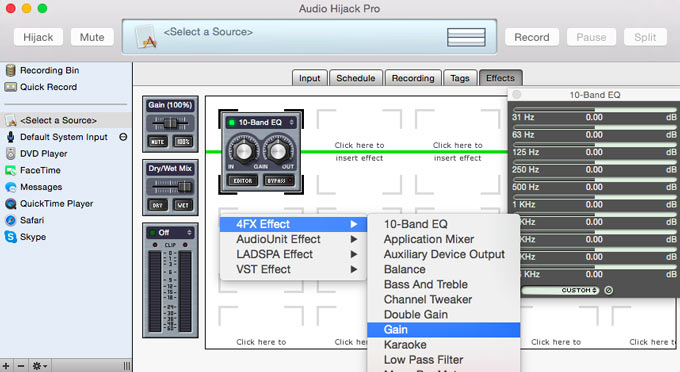
Task: Open the meter Off dropdown
Action: [x=170, y=233]
